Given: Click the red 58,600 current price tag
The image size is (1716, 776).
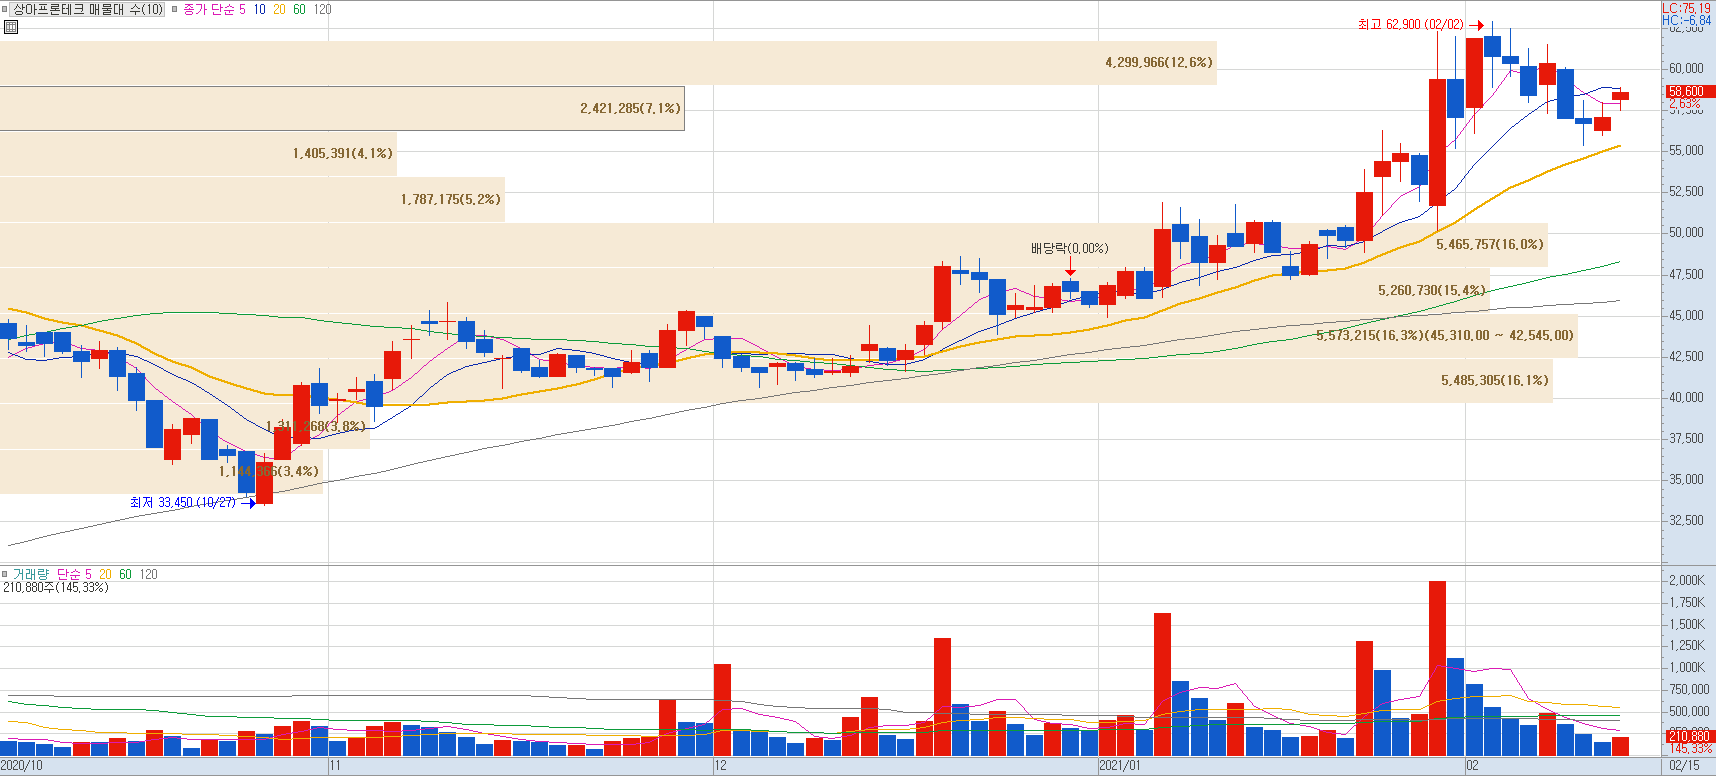Looking at the screenshot, I should (1689, 91).
